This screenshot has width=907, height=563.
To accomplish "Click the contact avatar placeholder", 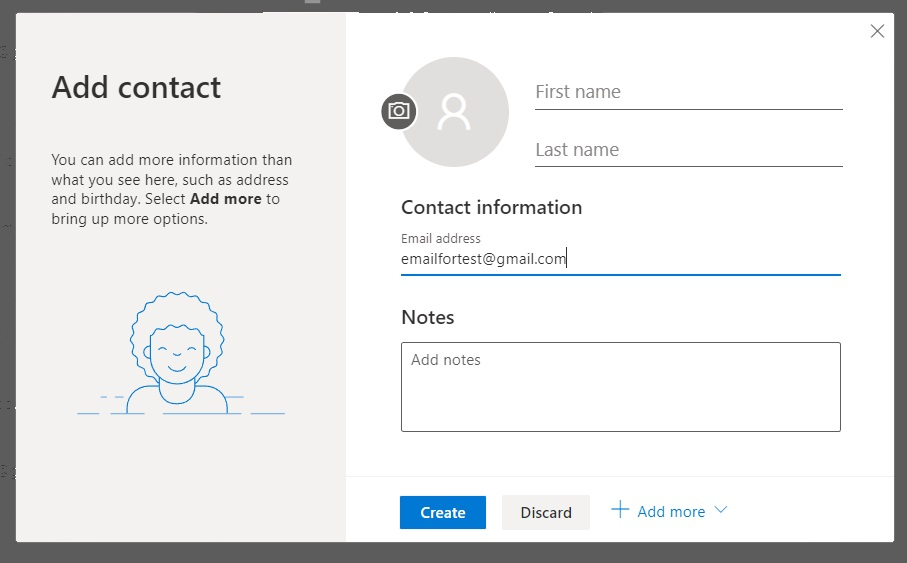I will pyautogui.click(x=455, y=112).
